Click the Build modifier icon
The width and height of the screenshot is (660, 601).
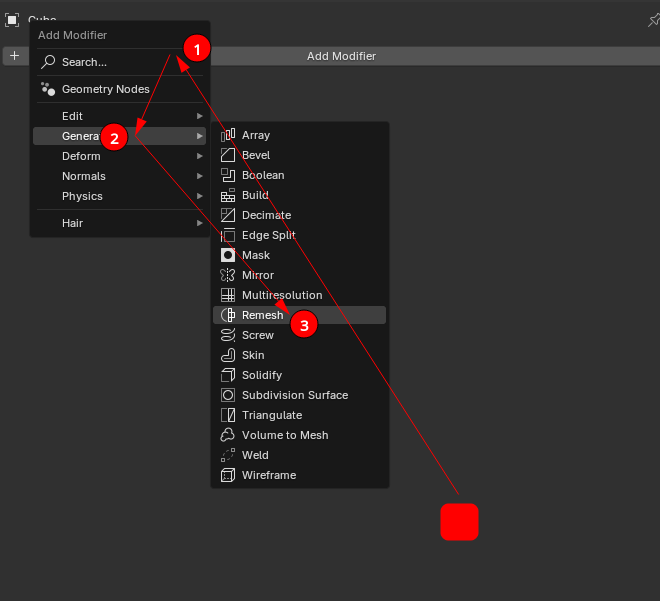coord(228,195)
